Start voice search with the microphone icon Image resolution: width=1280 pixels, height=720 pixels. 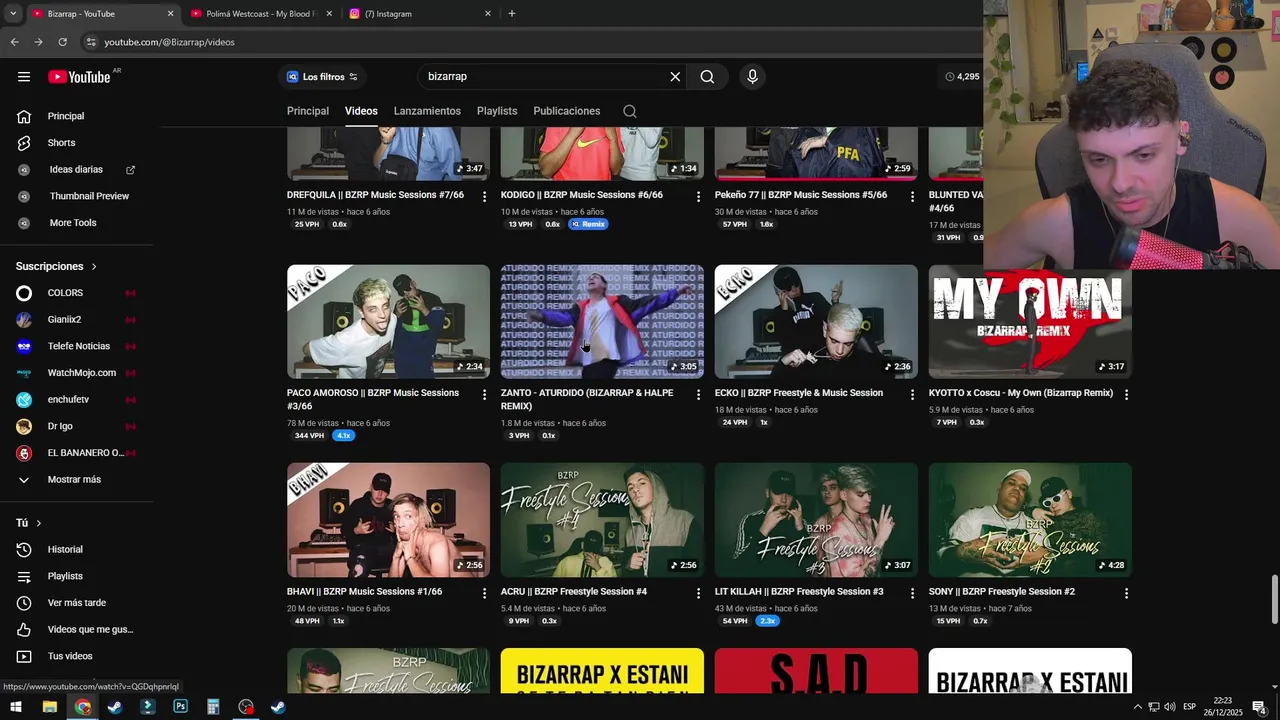coord(752,77)
